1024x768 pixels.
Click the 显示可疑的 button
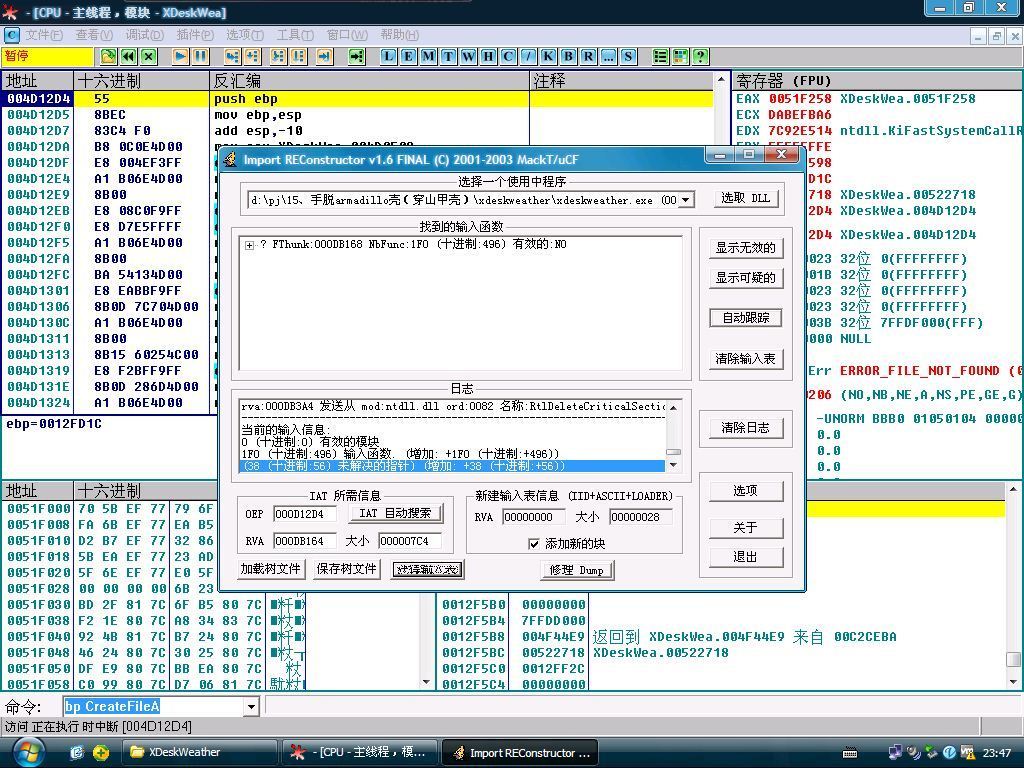pyautogui.click(x=745, y=278)
